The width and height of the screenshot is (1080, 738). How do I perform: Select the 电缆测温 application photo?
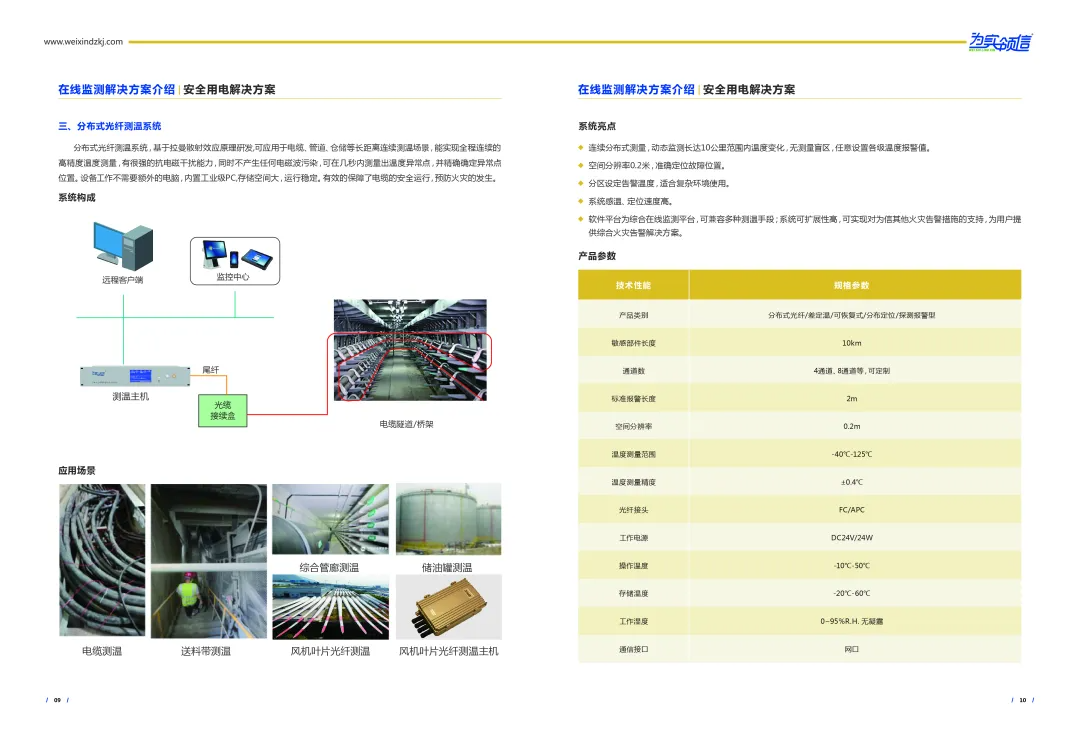pos(102,562)
